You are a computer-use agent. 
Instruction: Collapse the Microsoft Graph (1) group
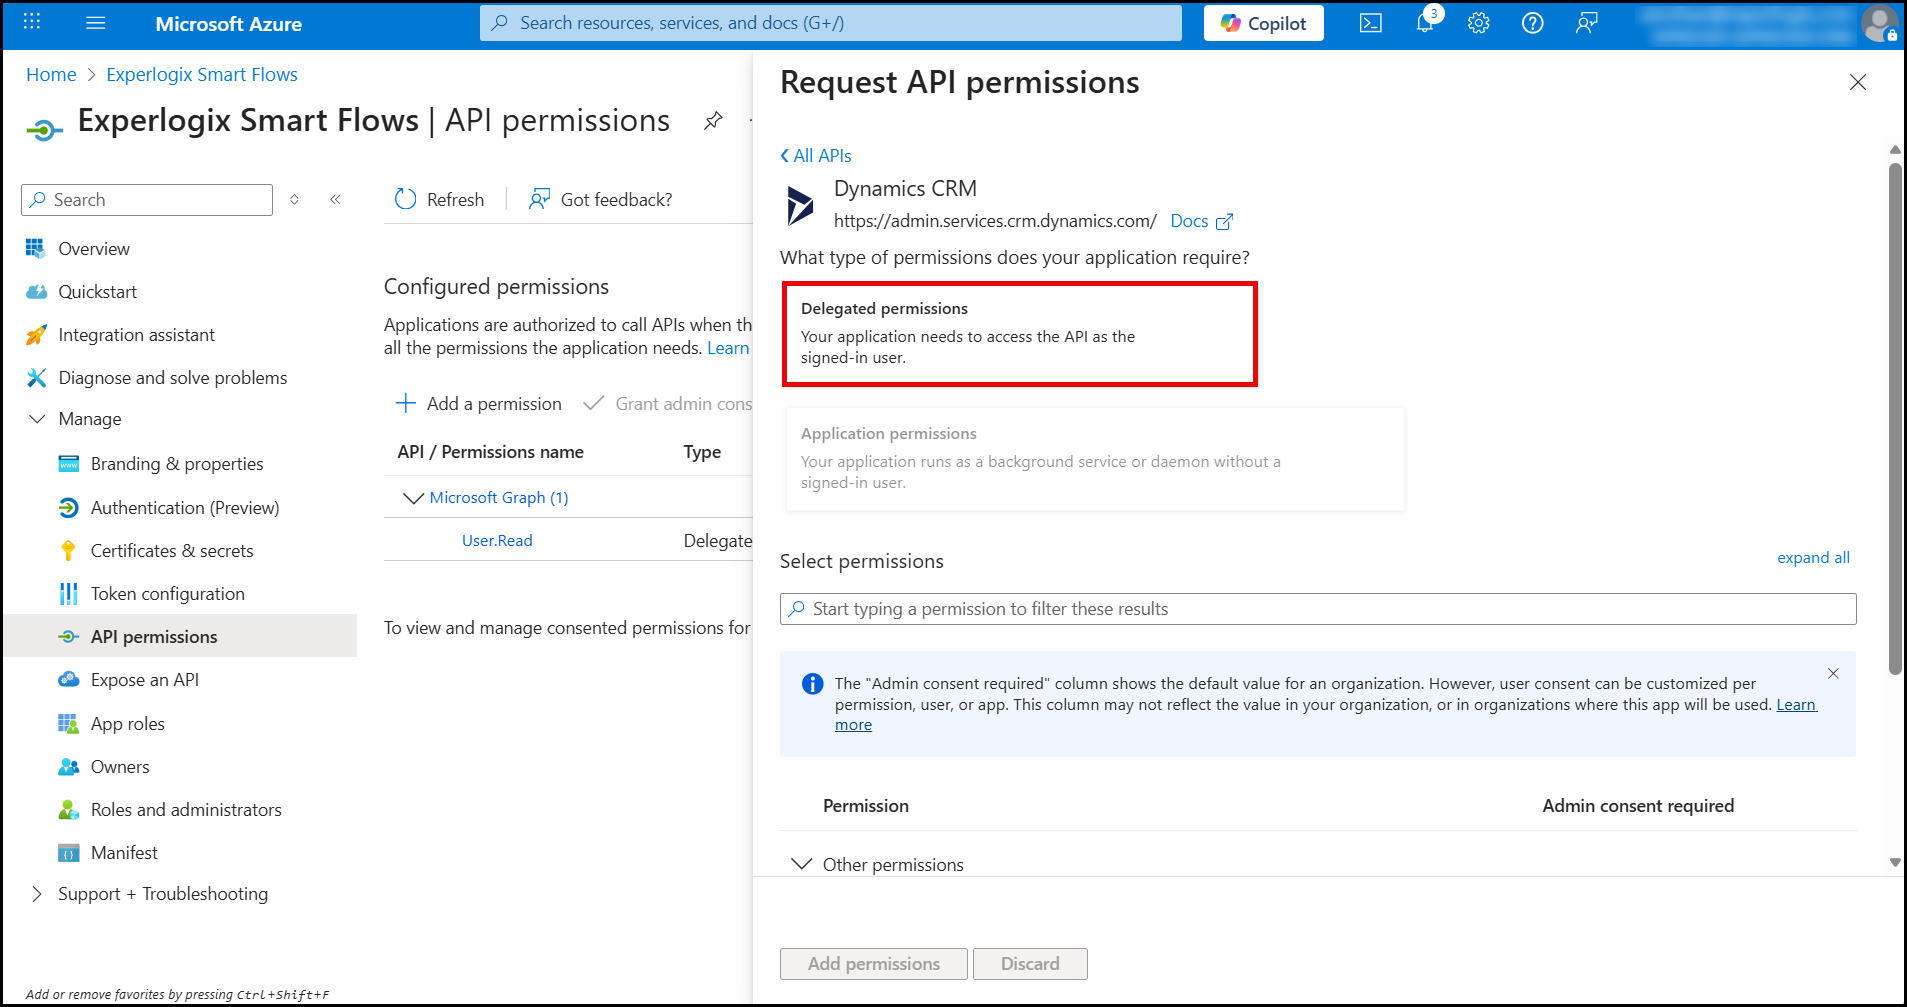click(x=412, y=497)
